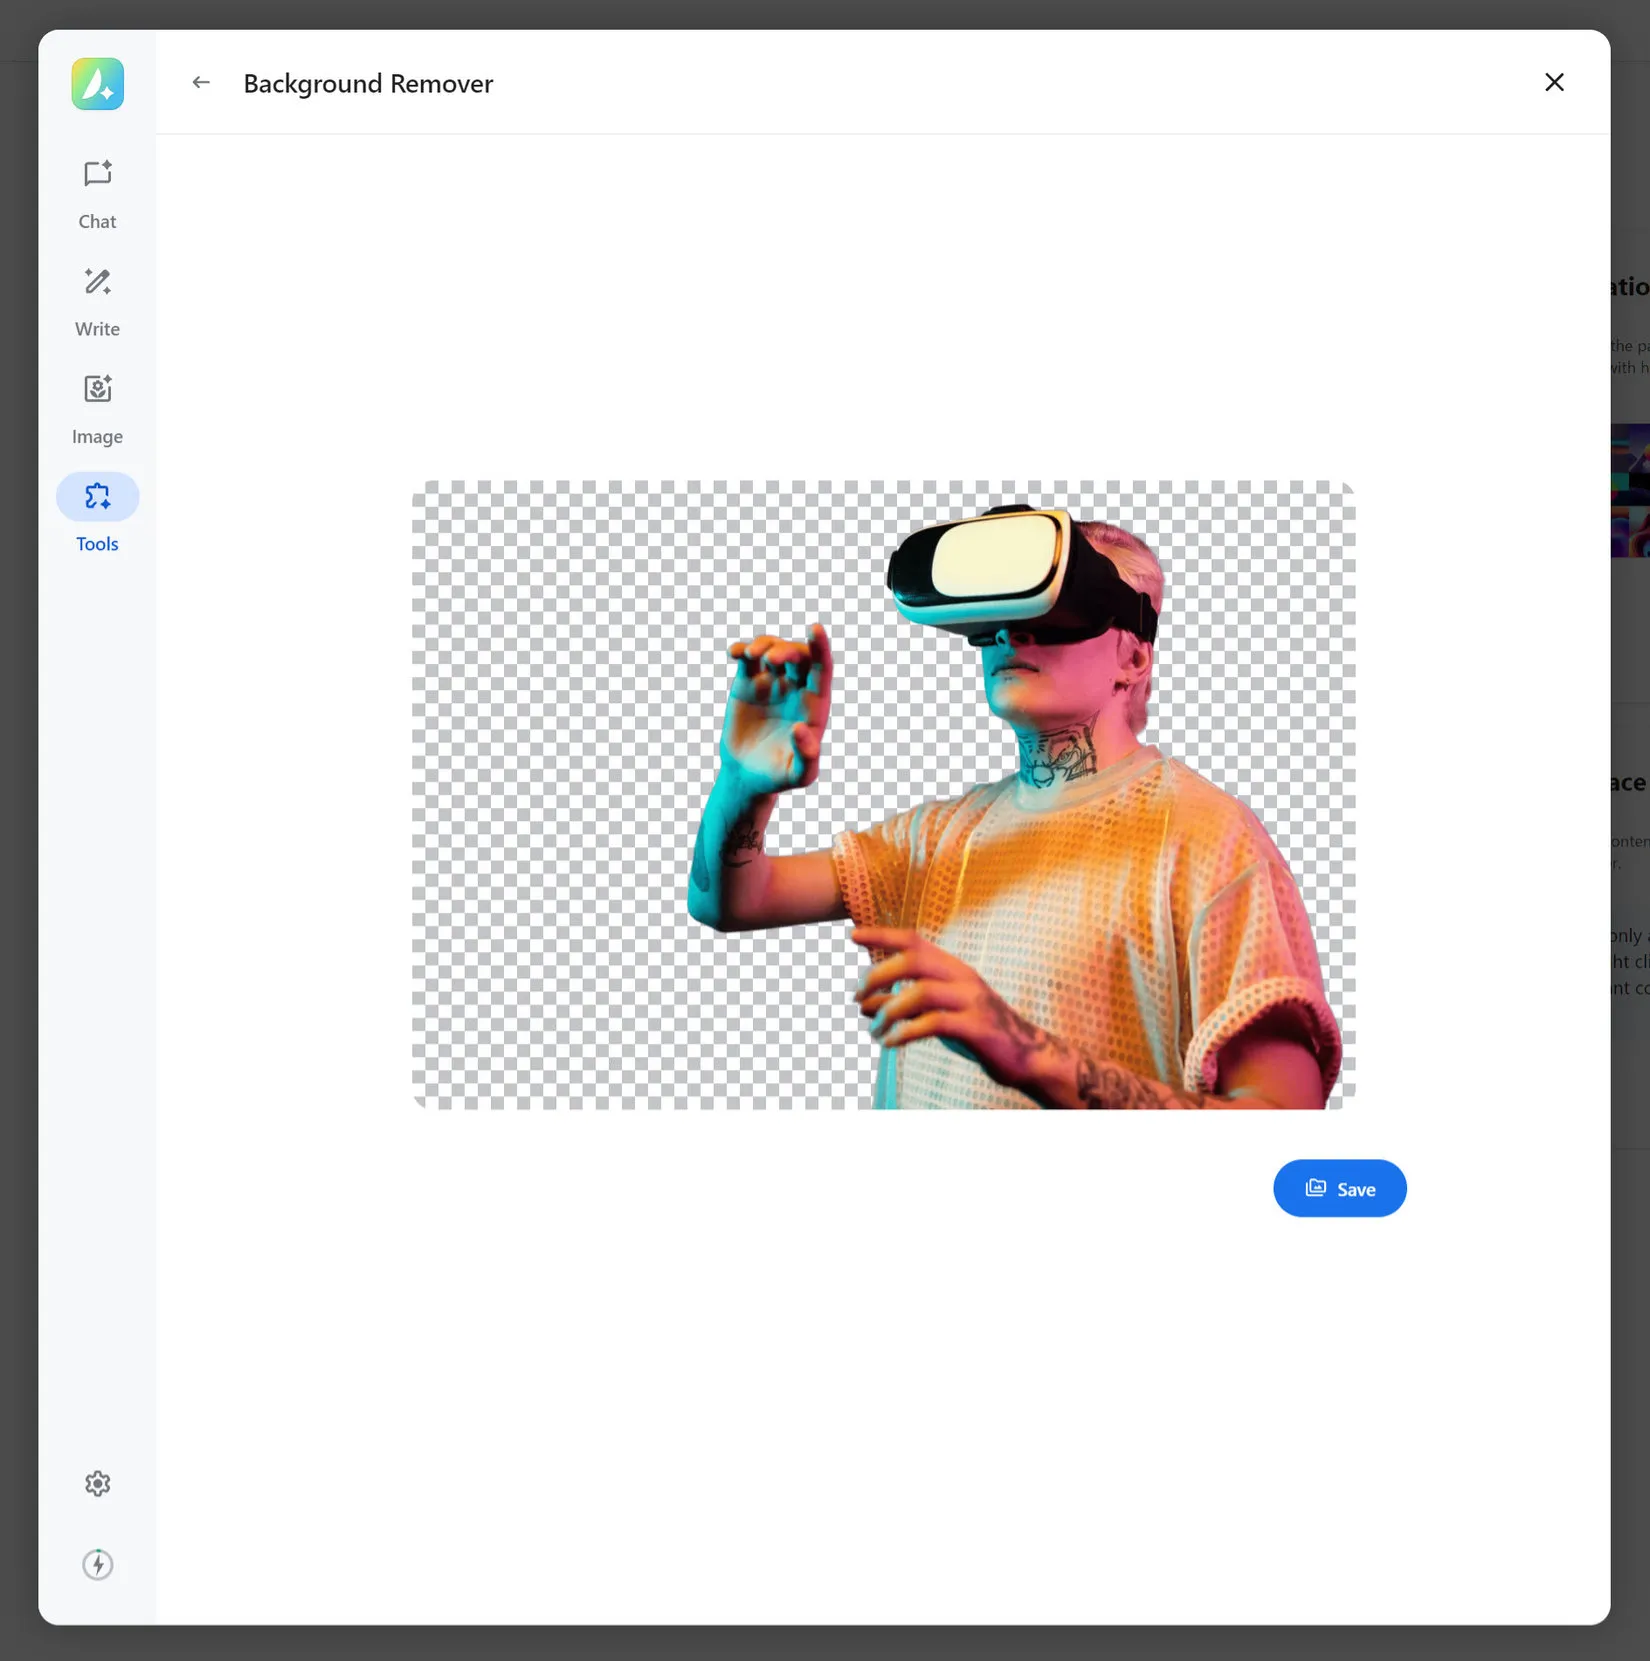Viewport: 1650px width, 1661px height.
Task: Click the Background Remover title text
Action: pyautogui.click(x=368, y=83)
